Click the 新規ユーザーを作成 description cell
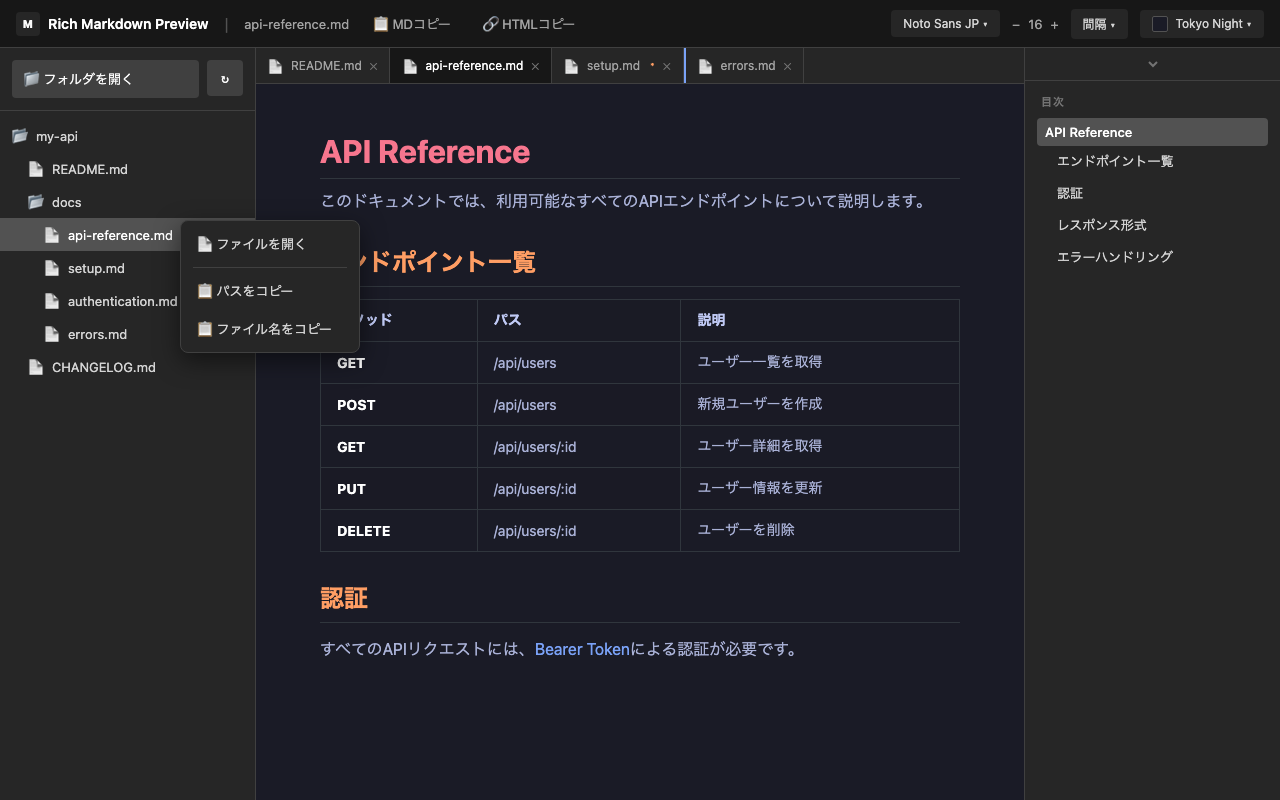The width and height of the screenshot is (1280, 800). click(820, 405)
